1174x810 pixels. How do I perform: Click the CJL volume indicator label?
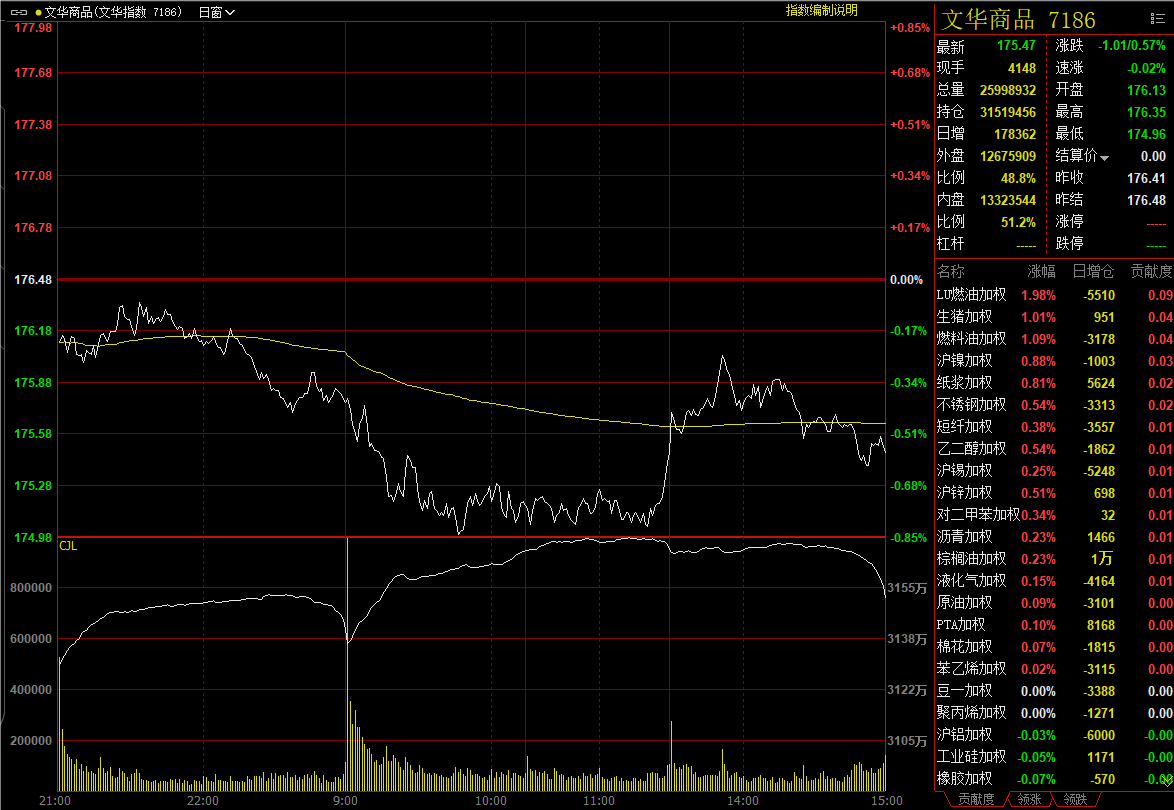(x=68, y=545)
